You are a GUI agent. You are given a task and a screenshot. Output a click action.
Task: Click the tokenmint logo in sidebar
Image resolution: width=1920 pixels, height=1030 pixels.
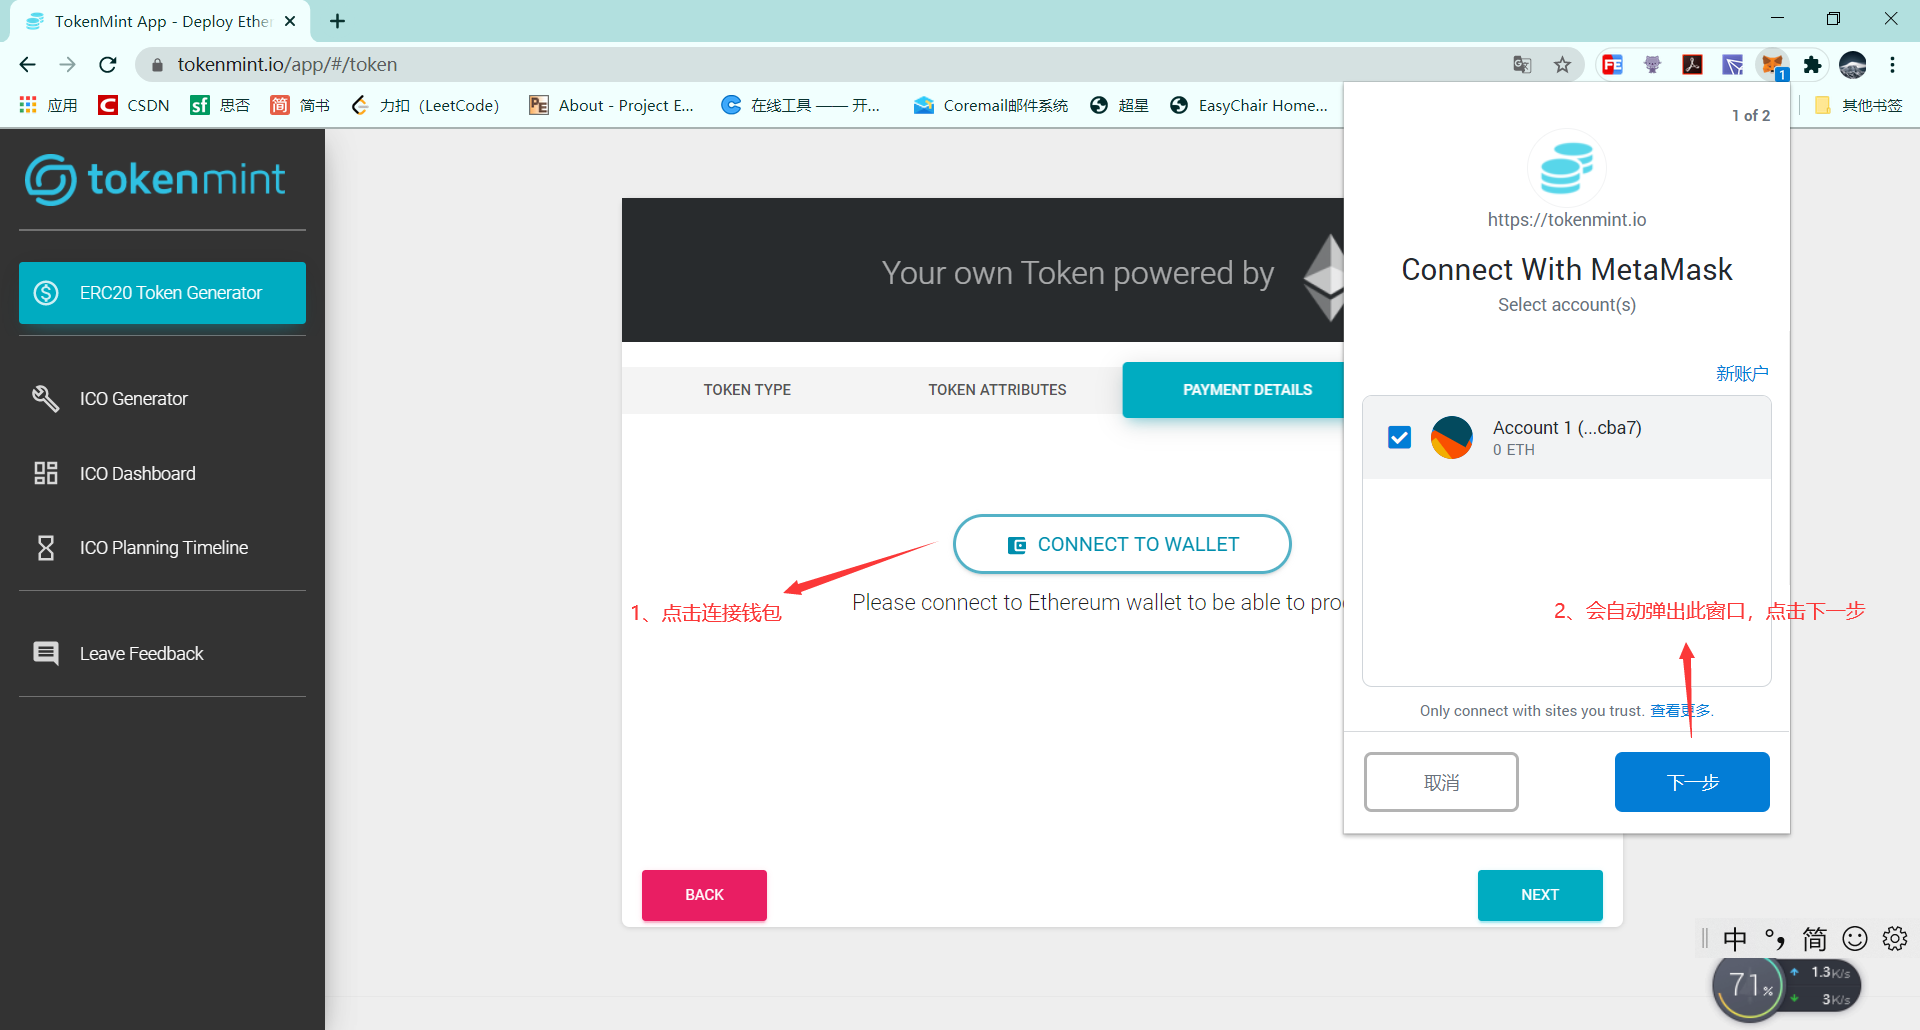click(155, 180)
